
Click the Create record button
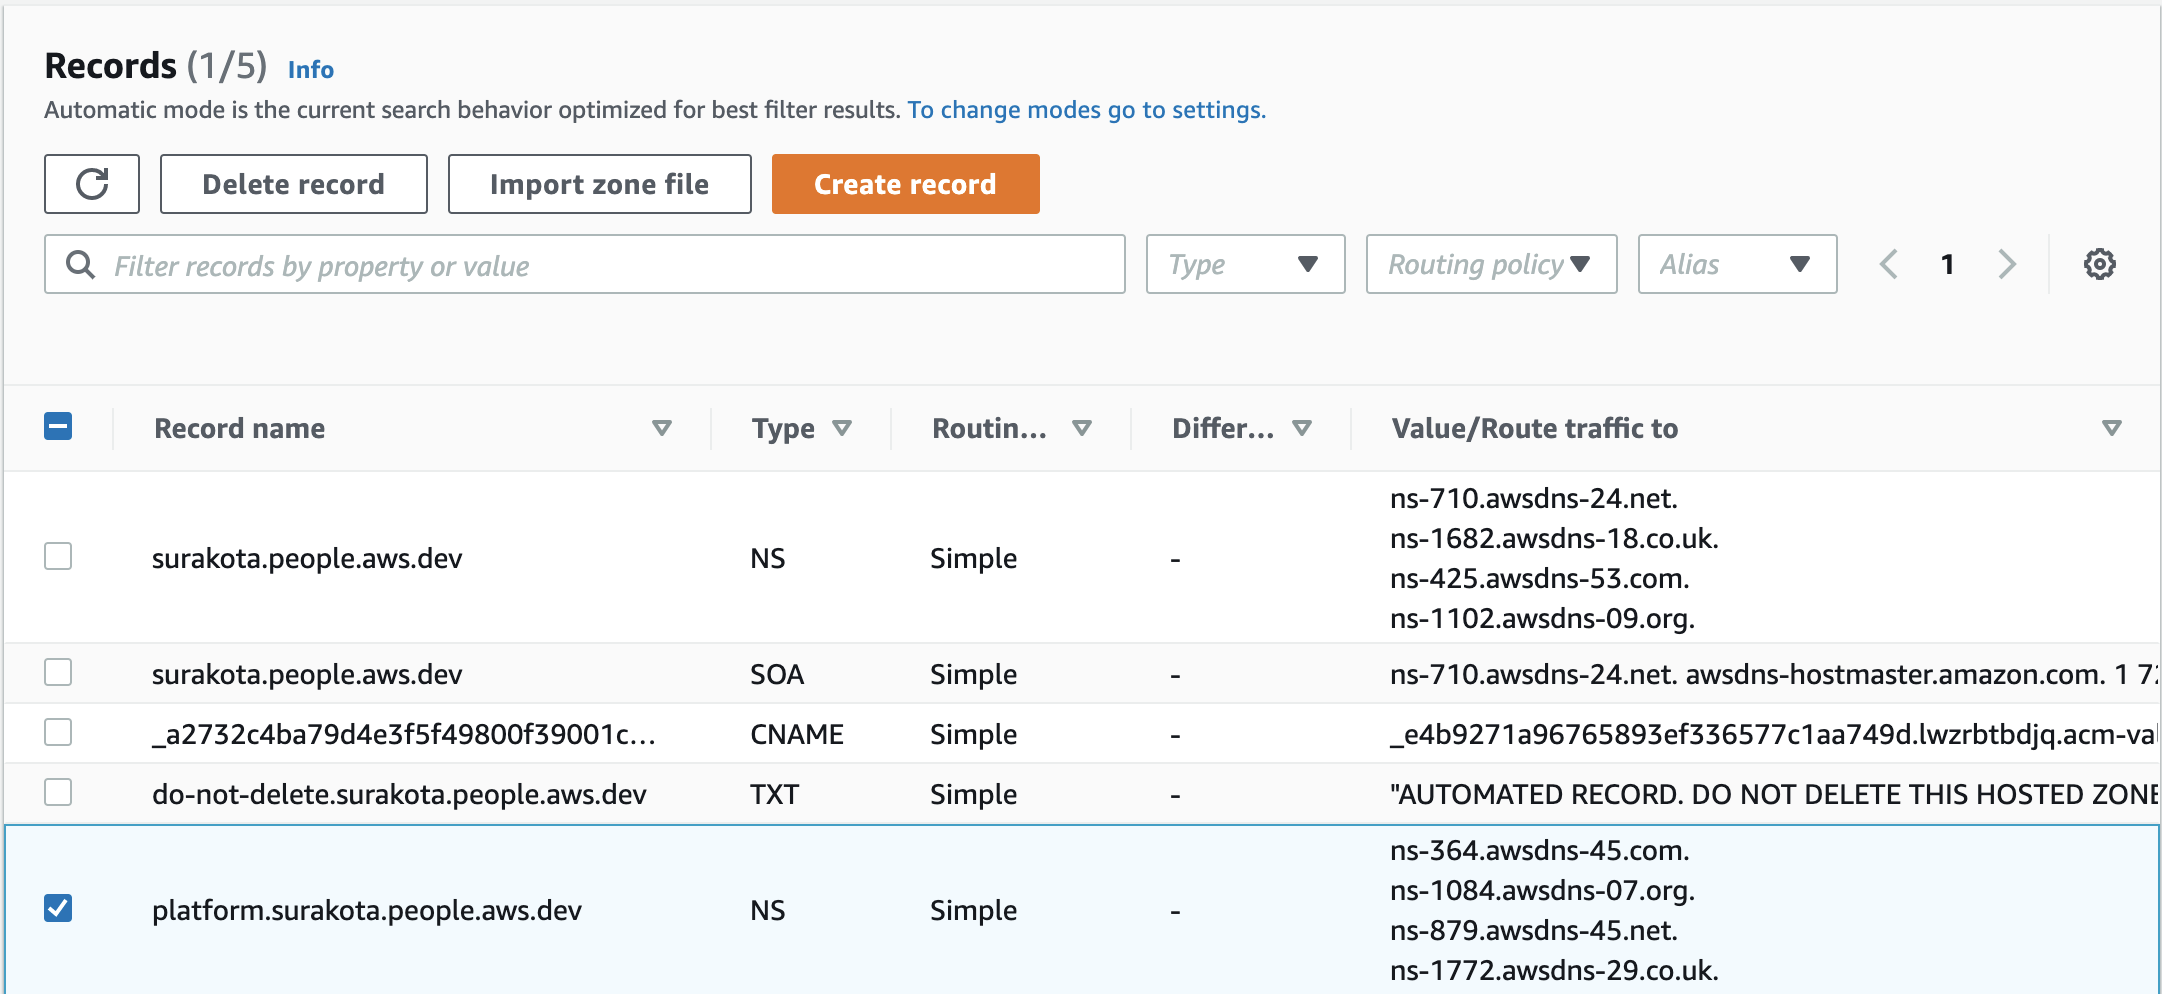tap(905, 184)
